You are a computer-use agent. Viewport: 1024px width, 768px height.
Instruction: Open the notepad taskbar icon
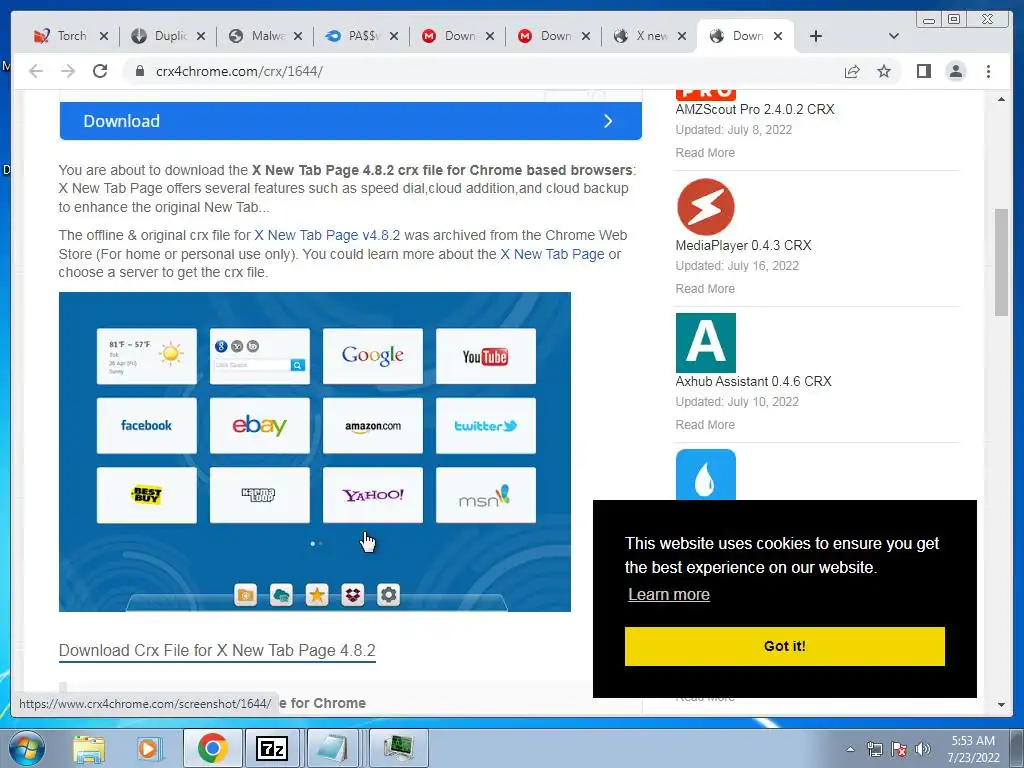tap(333, 748)
